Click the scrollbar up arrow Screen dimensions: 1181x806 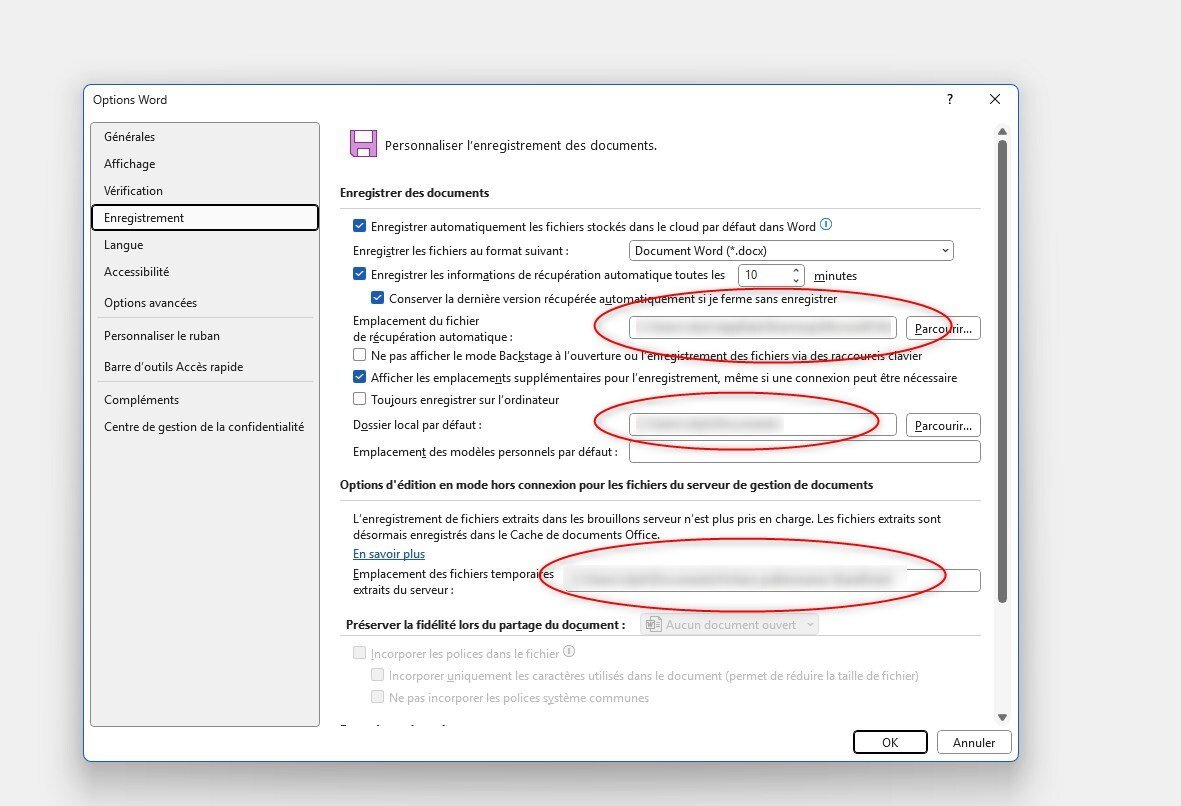pos(1002,132)
